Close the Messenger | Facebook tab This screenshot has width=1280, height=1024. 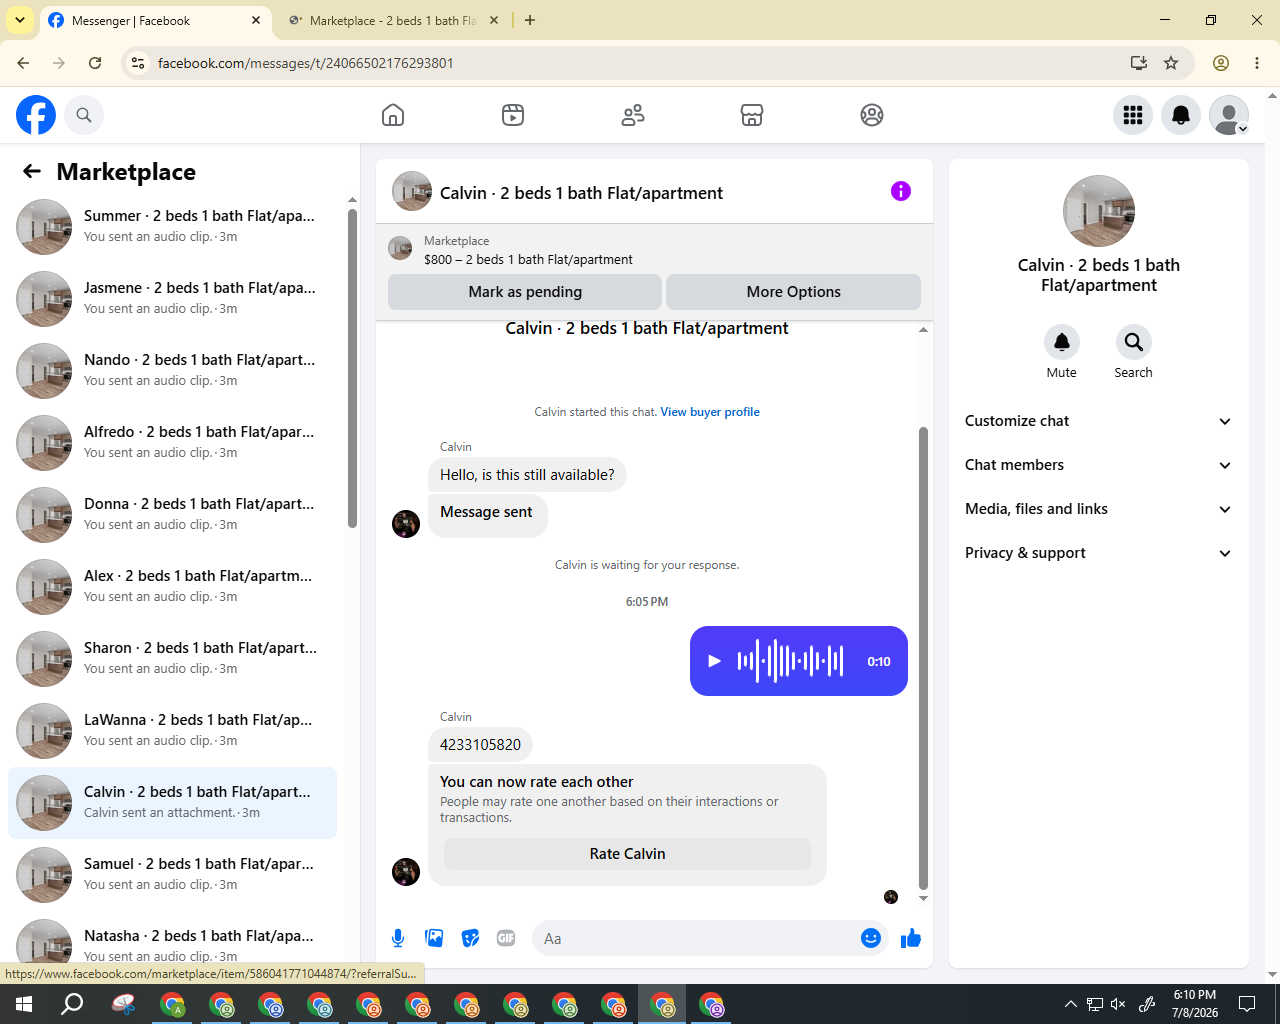point(256,20)
